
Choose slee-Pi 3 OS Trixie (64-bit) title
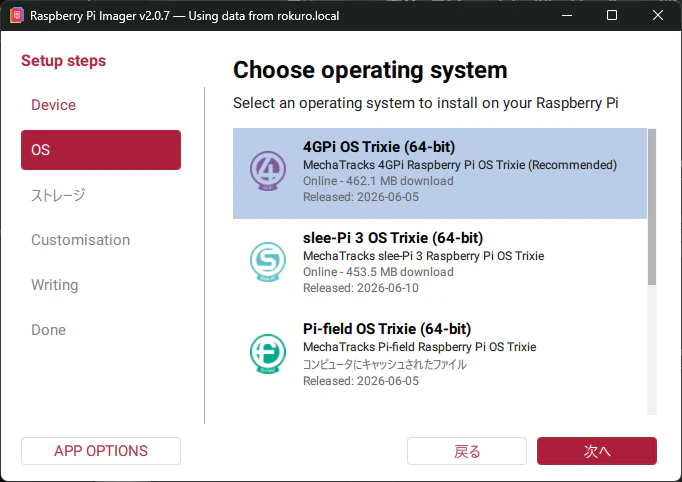393,238
